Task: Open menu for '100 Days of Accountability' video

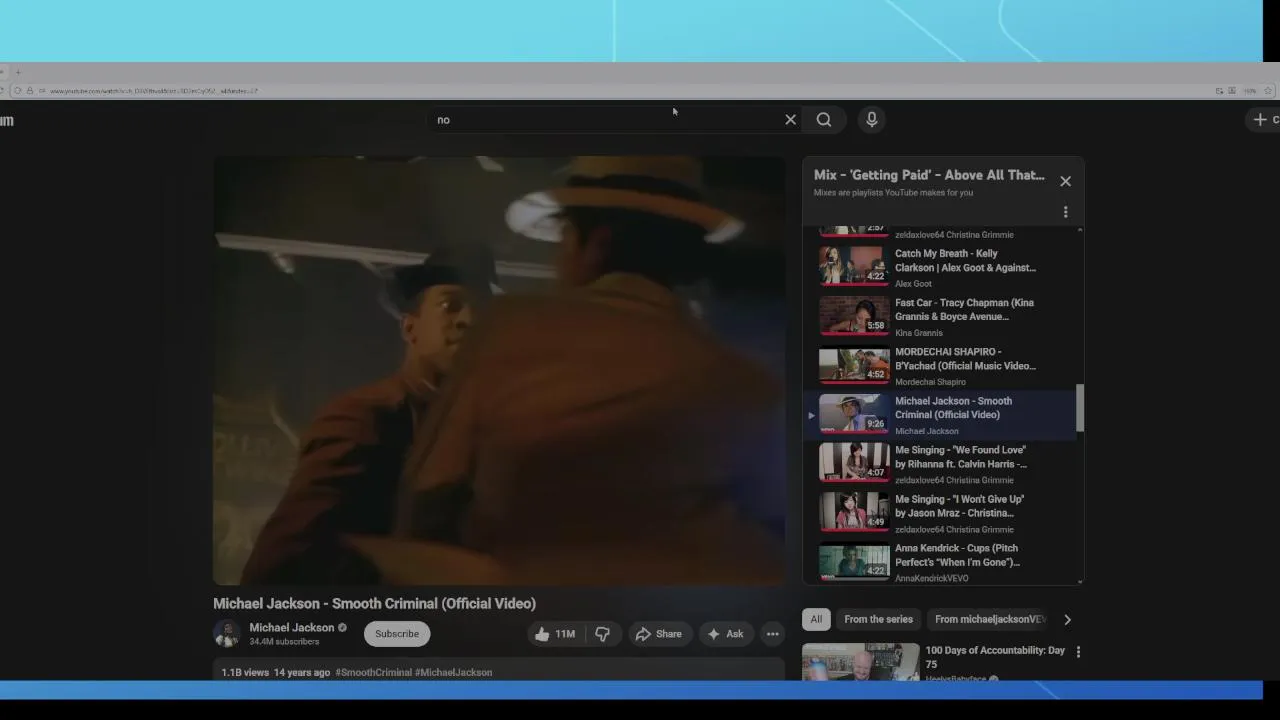Action: point(1078,652)
